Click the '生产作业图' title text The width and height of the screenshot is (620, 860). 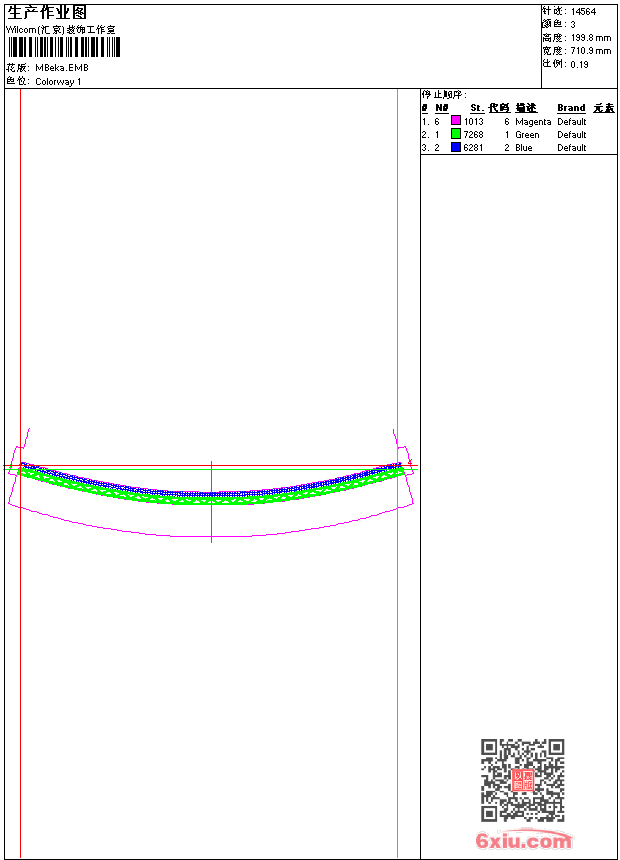[x=47, y=13]
